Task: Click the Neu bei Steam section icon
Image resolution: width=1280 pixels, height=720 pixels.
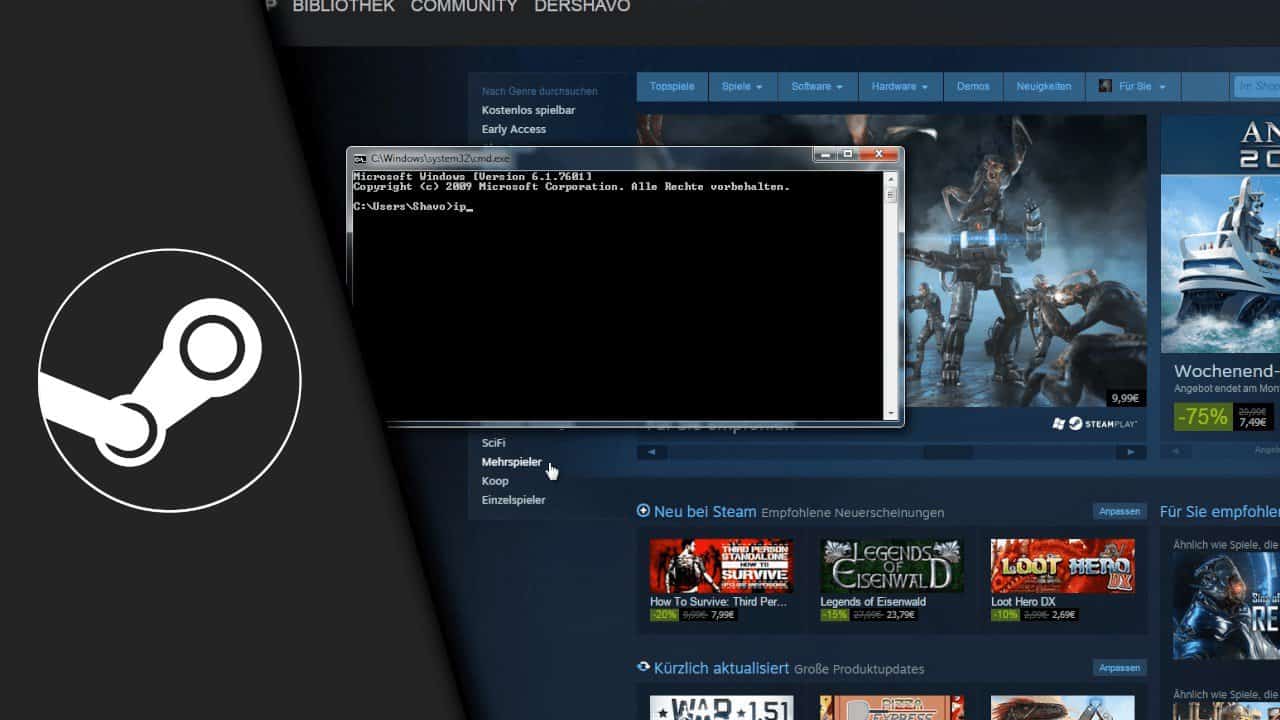Action: pyautogui.click(x=643, y=511)
